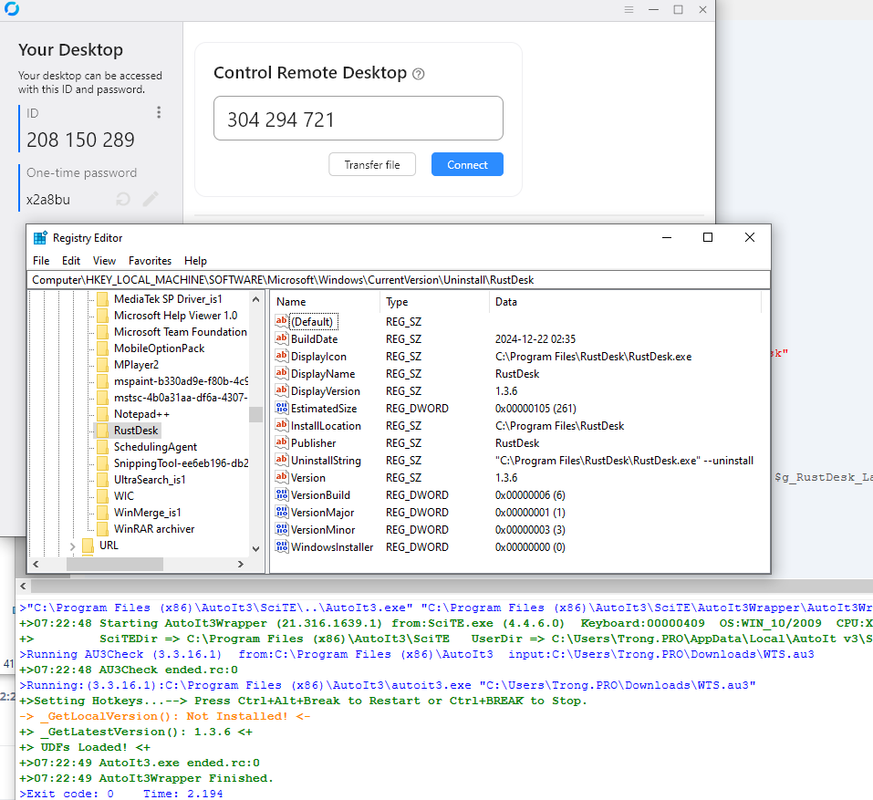Click the tree scroll down arrow

tap(256, 549)
